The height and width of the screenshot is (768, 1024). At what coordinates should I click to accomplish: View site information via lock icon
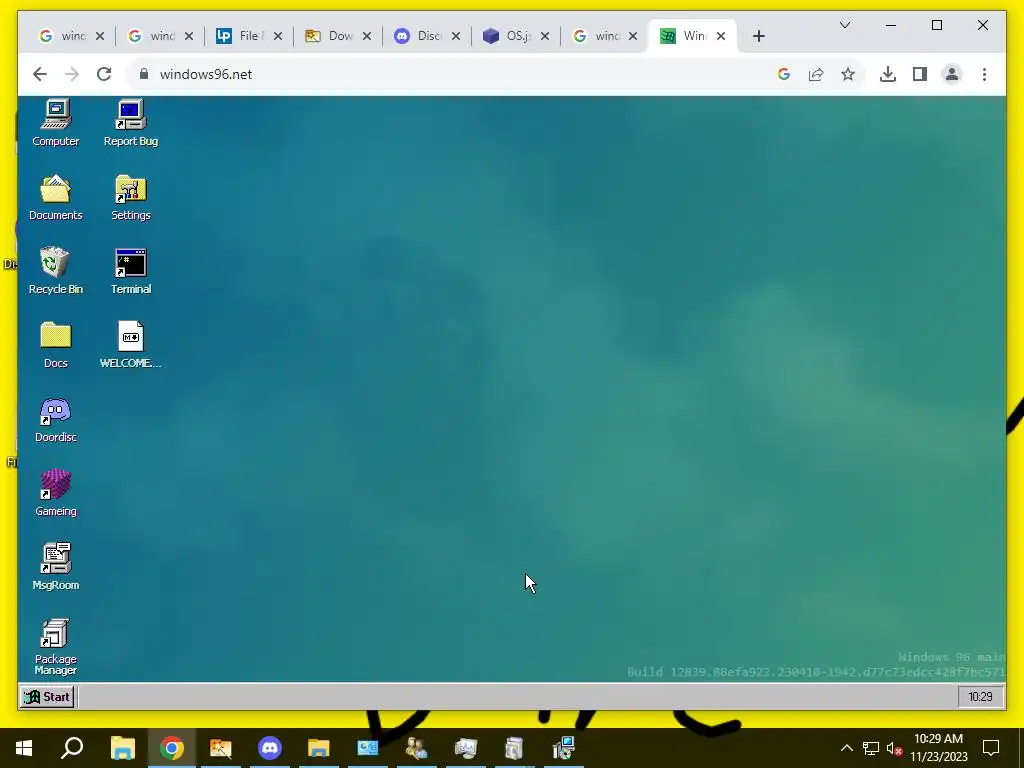click(144, 74)
